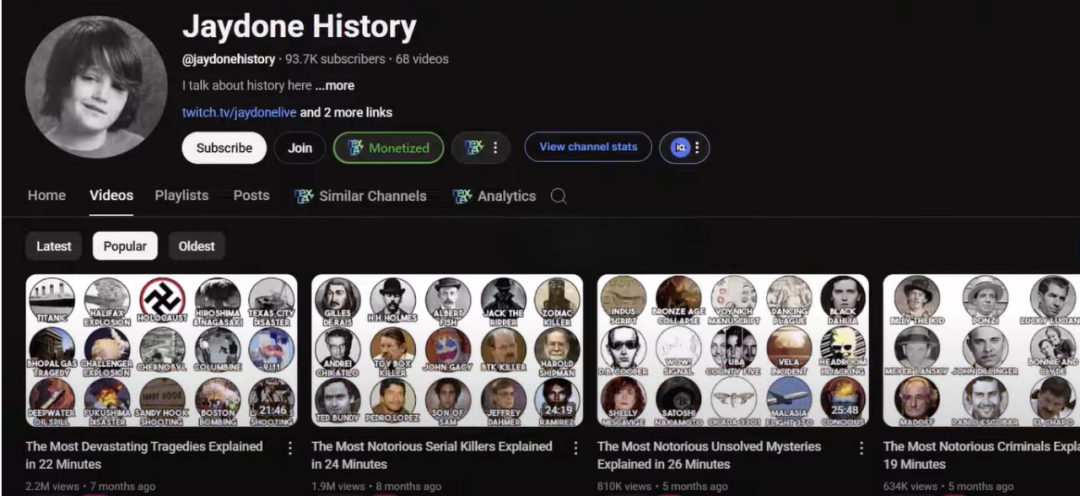Select the Popular filter chip
This screenshot has width=1080, height=496.
pos(125,246)
